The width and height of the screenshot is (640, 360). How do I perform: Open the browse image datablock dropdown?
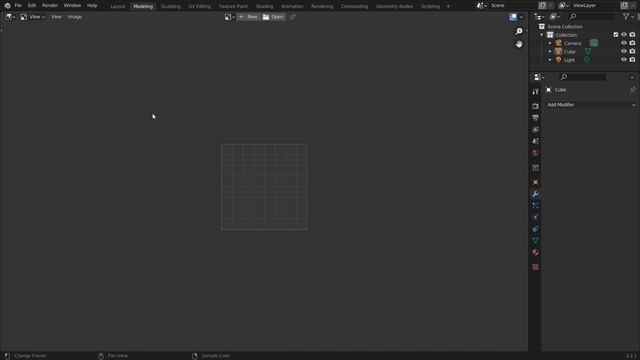click(x=230, y=17)
